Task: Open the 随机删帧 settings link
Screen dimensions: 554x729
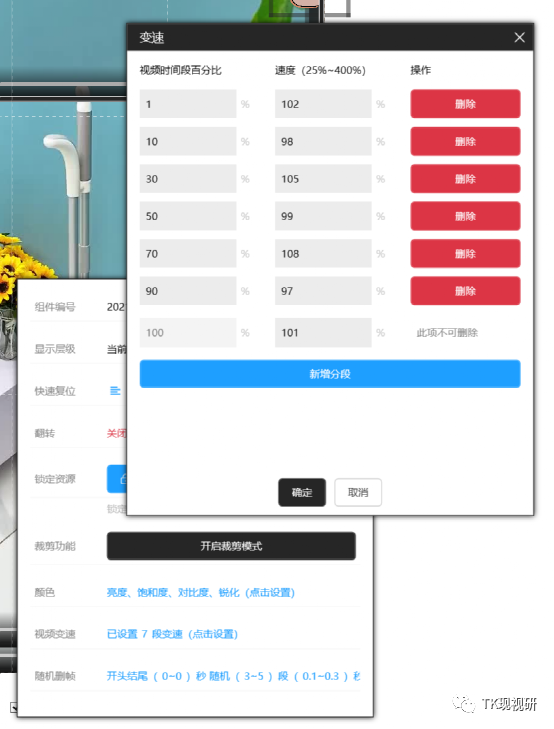Action: [x=233, y=676]
